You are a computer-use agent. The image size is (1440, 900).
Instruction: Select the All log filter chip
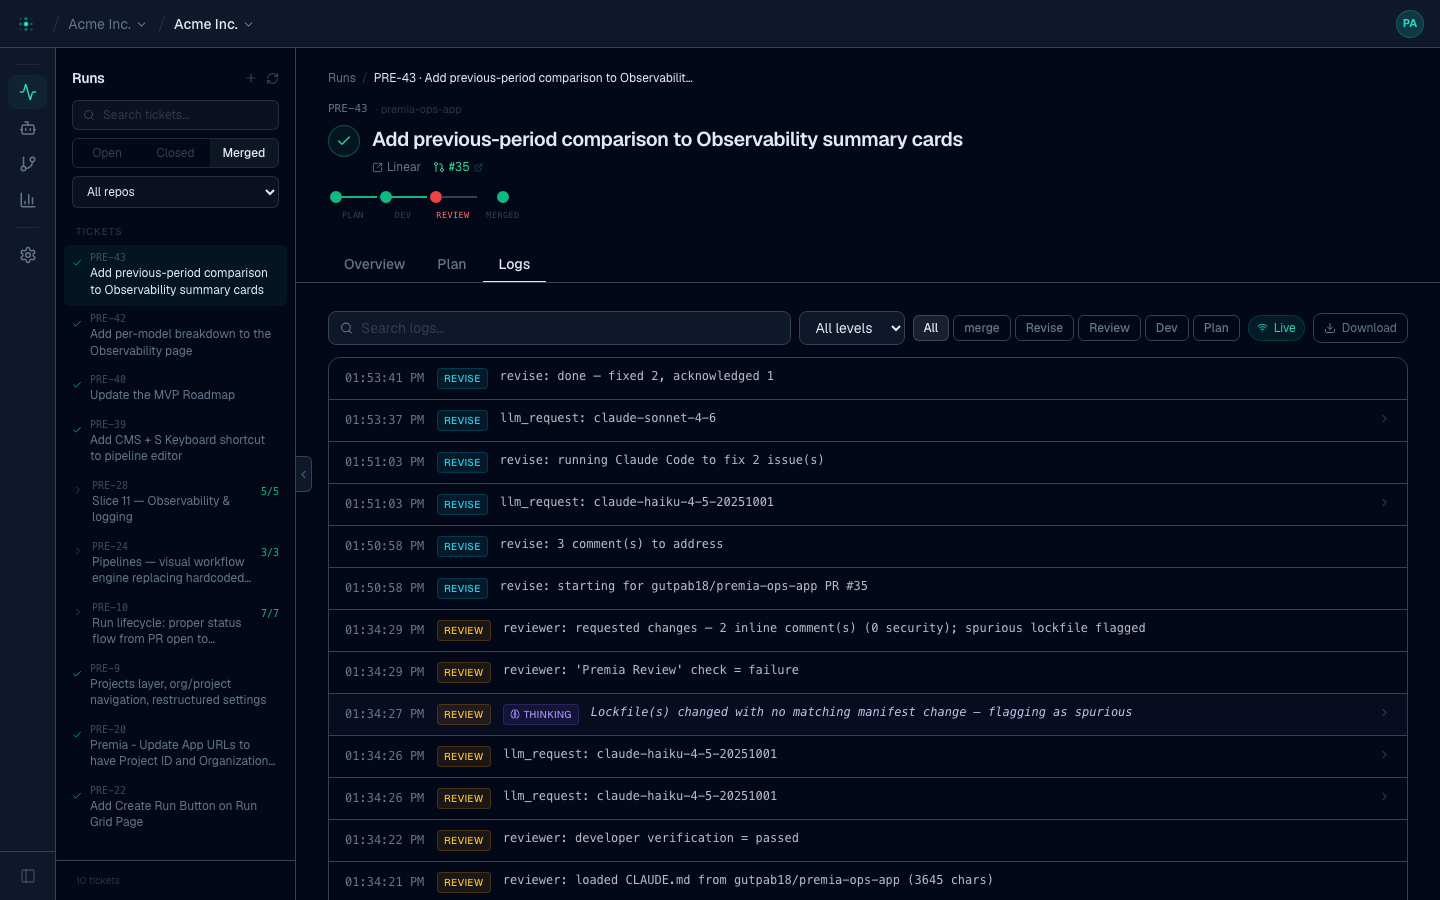click(x=931, y=328)
